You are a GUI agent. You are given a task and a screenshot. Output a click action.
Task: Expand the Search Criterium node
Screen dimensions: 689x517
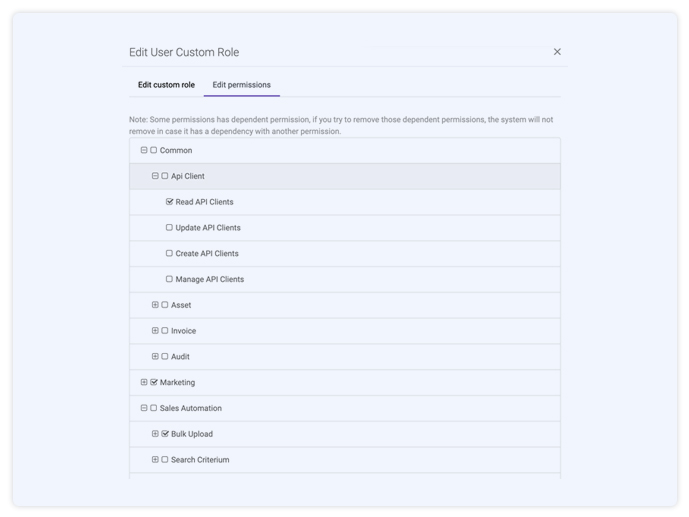[x=155, y=459]
